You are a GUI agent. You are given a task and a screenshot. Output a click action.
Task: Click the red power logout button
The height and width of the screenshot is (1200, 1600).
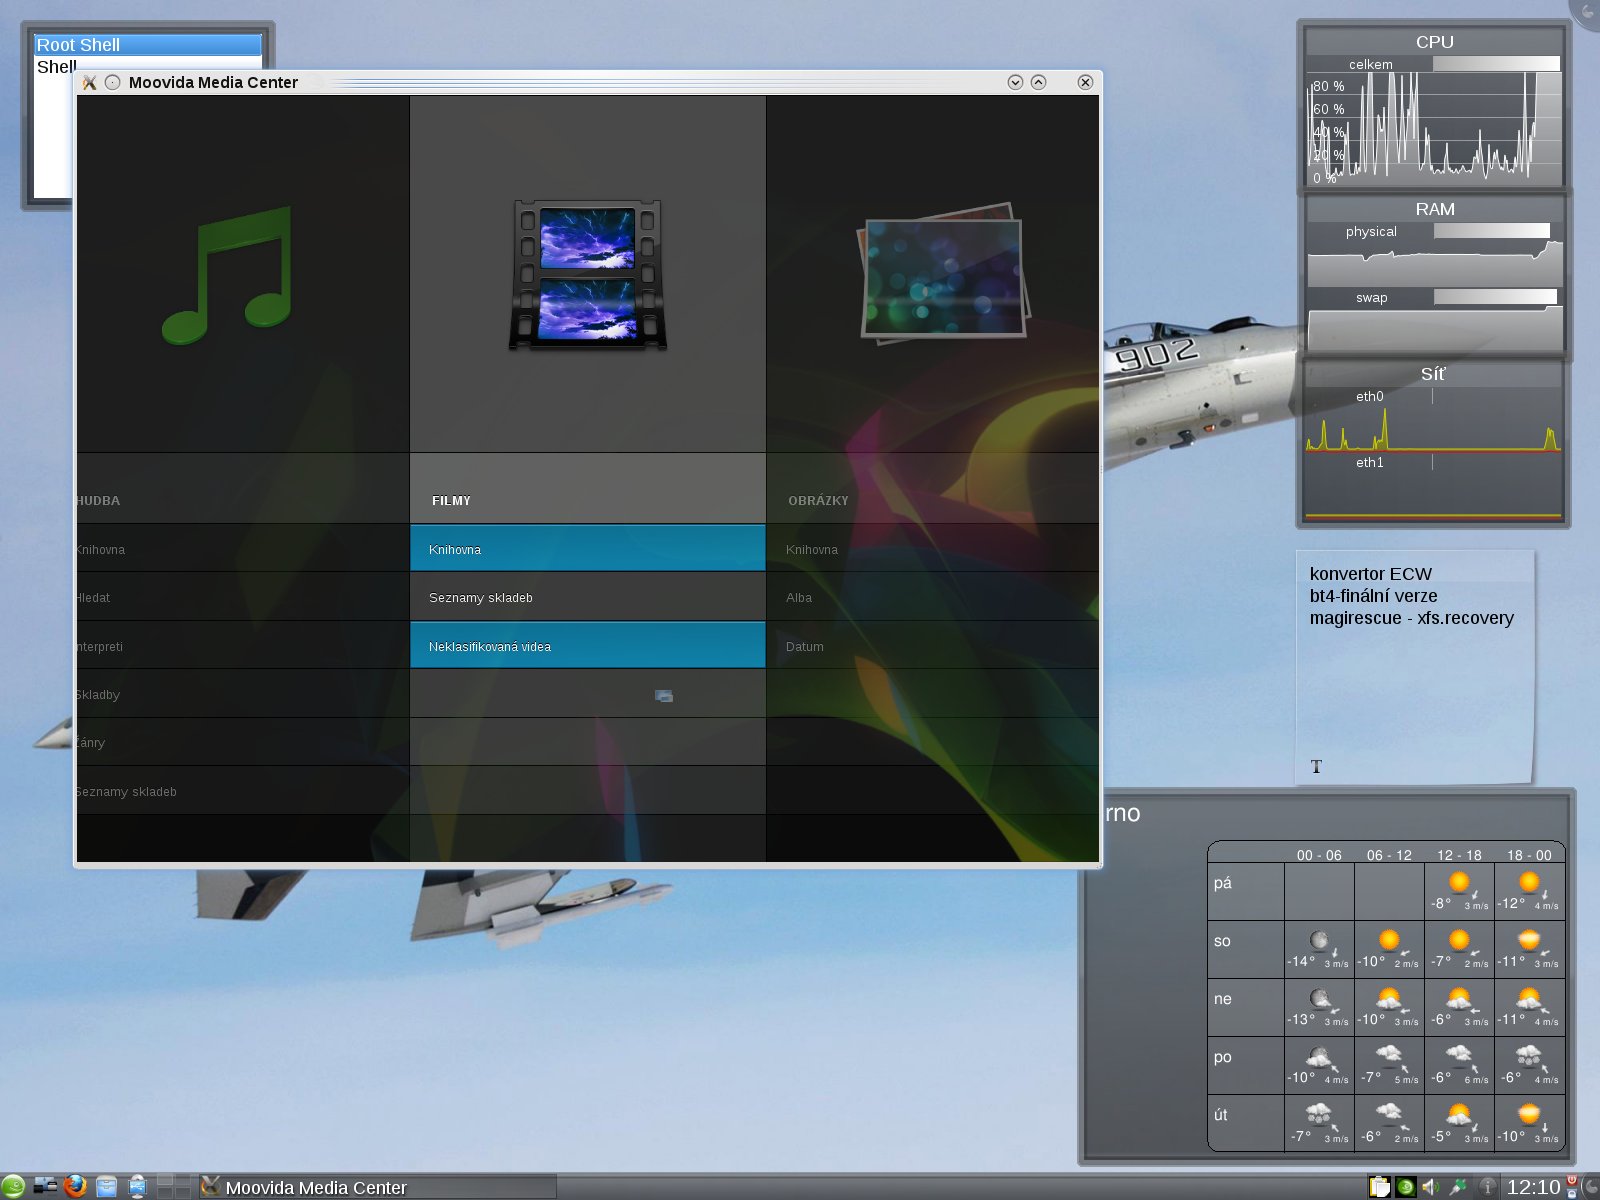1572,1181
